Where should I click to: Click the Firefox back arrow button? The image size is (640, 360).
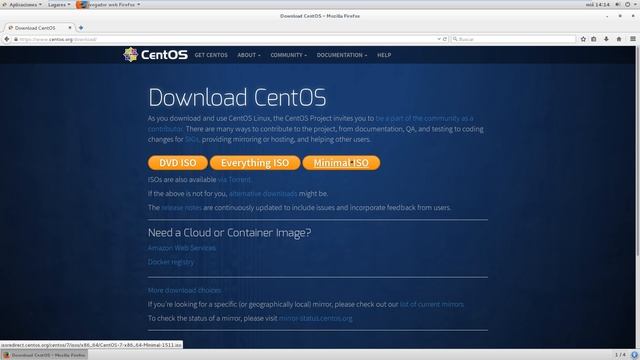pyautogui.click(x=7, y=39)
